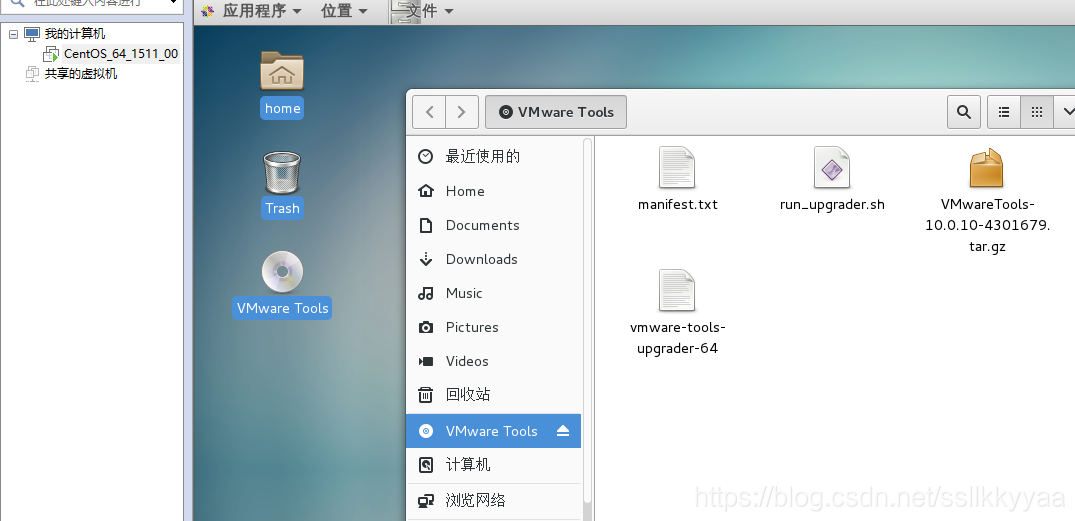Image resolution: width=1075 pixels, height=521 pixels.
Task: Open the Applications (应用程序) menu
Action: 254,11
